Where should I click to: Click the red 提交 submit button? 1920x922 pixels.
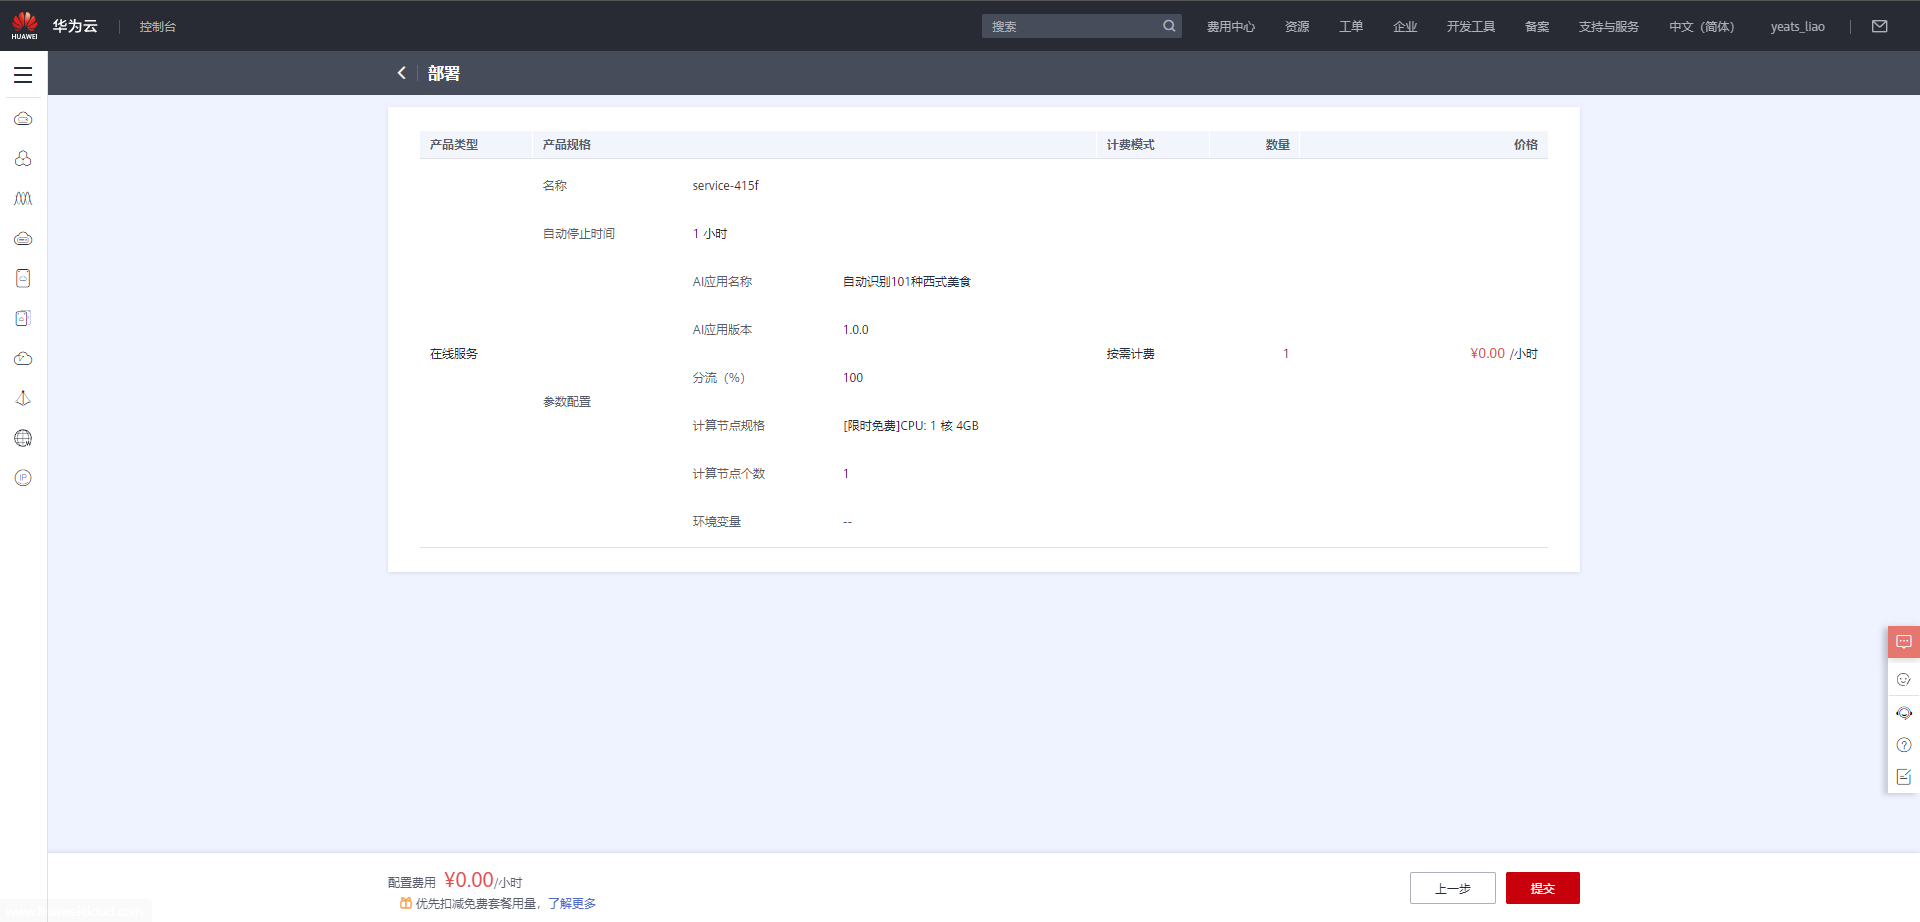[1543, 888]
